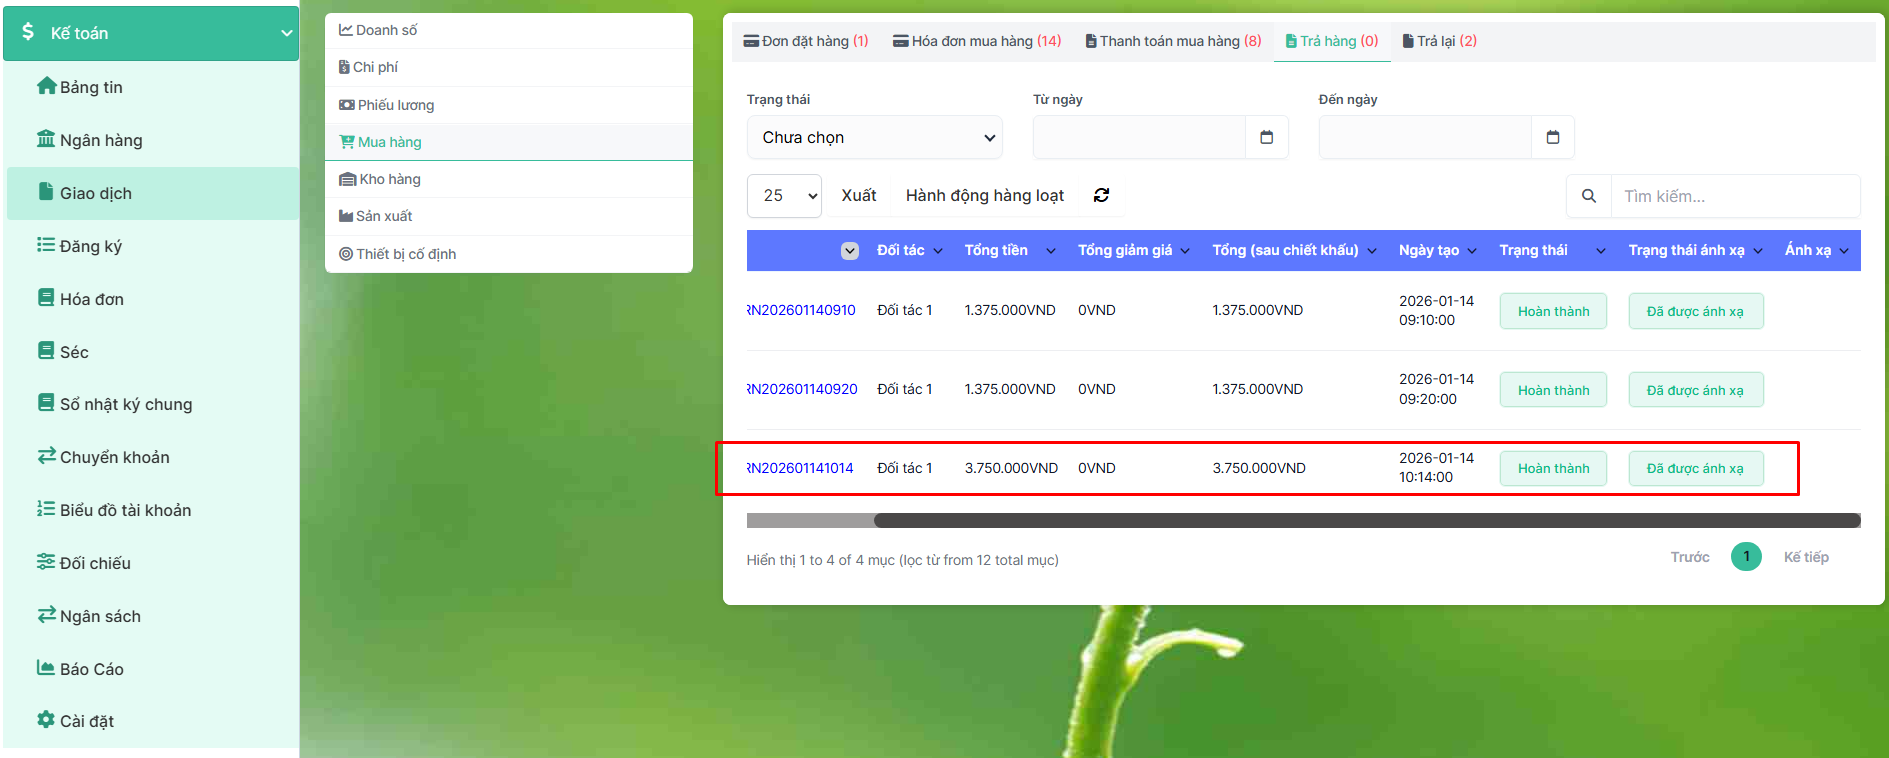Click the search magnifier icon
The height and width of the screenshot is (758, 1889).
tap(1588, 196)
